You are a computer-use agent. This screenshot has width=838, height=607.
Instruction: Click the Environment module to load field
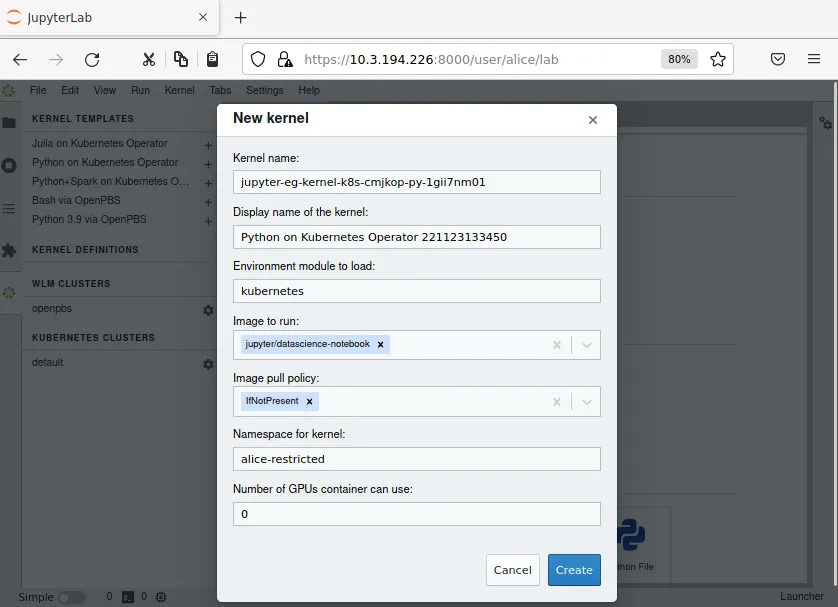coord(417,291)
